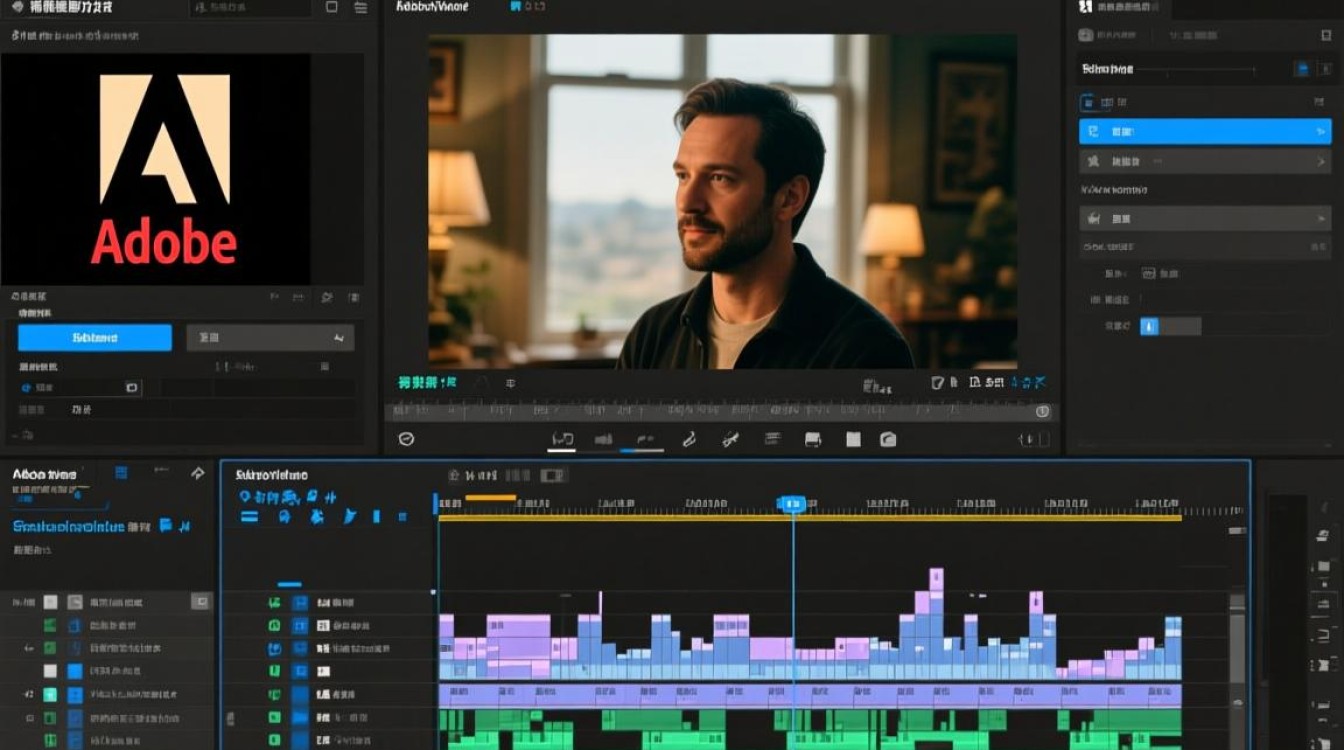This screenshot has height=750, width=1344.
Task: Open the gray dropdown beside the blue button
Action: (x=270, y=338)
